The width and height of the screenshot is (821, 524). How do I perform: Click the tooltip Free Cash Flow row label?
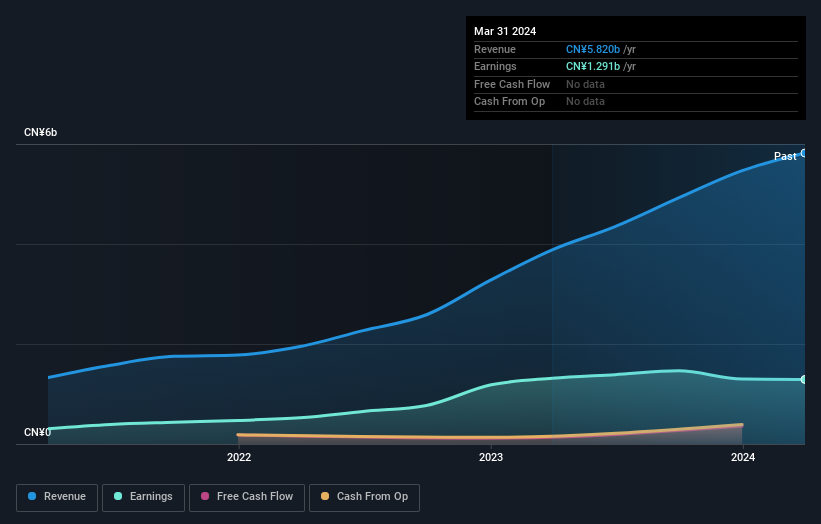click(x=512, y=84)
